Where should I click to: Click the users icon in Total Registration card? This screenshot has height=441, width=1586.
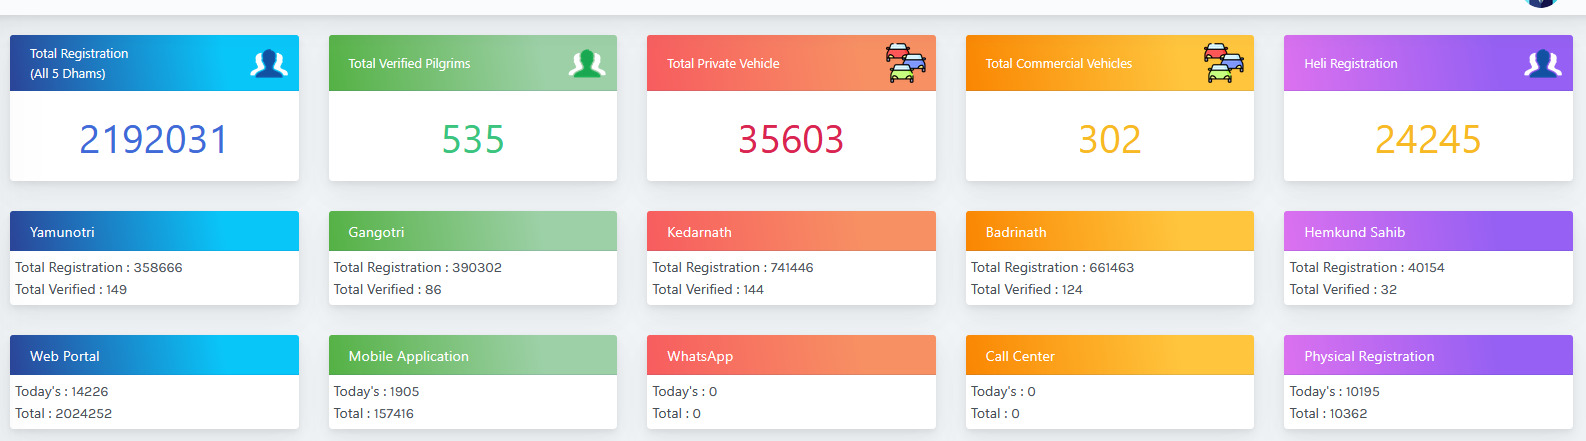coord(268,64)
